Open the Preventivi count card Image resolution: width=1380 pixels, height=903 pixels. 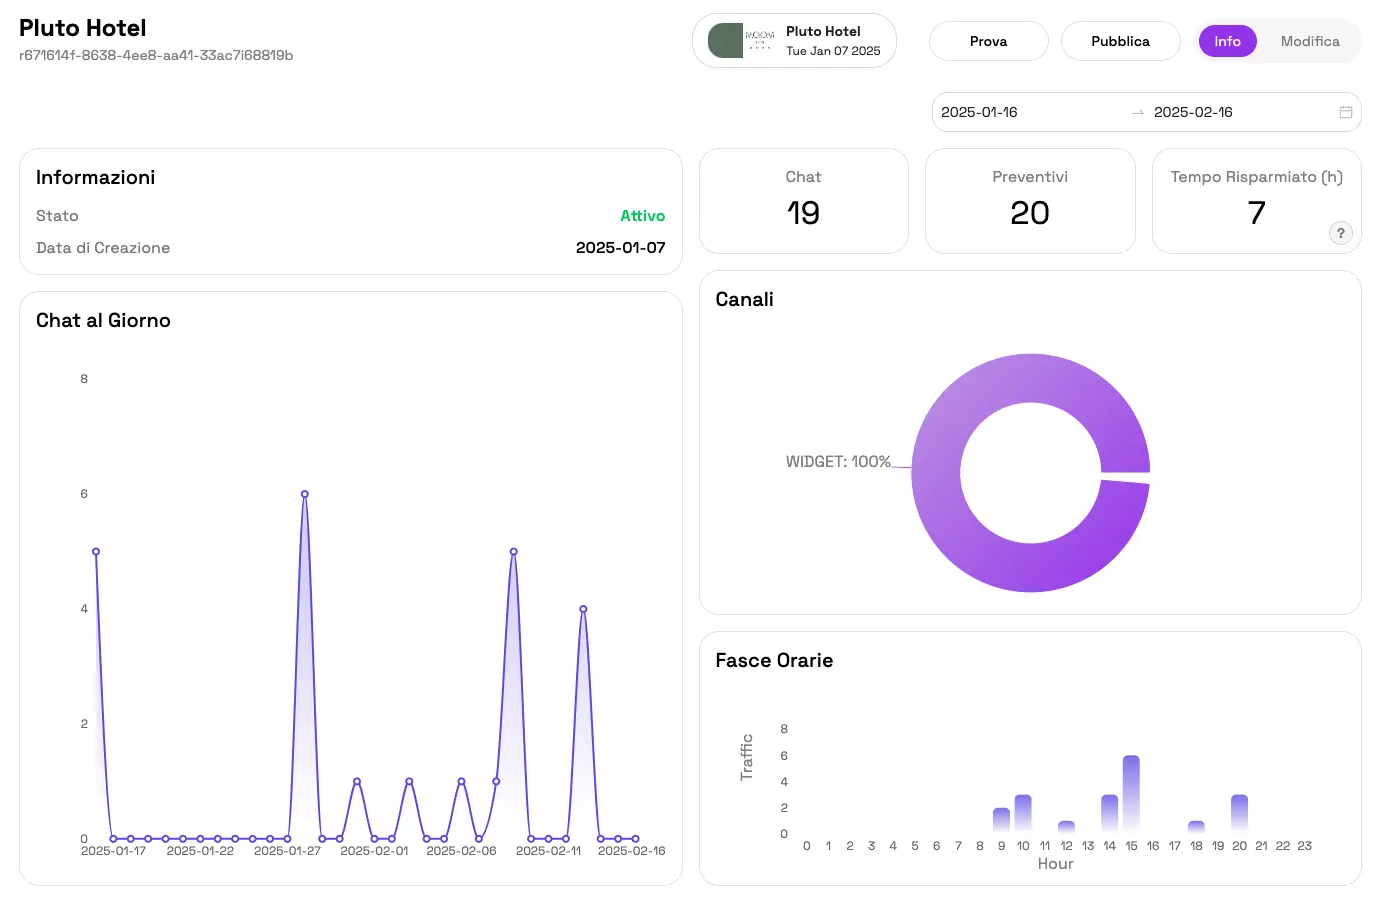1030,201
